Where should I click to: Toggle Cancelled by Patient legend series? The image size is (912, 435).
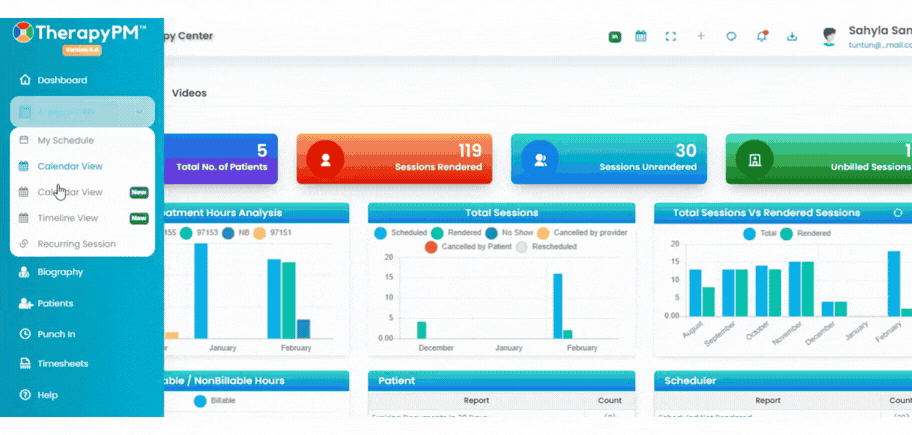(x=468, y=247)
